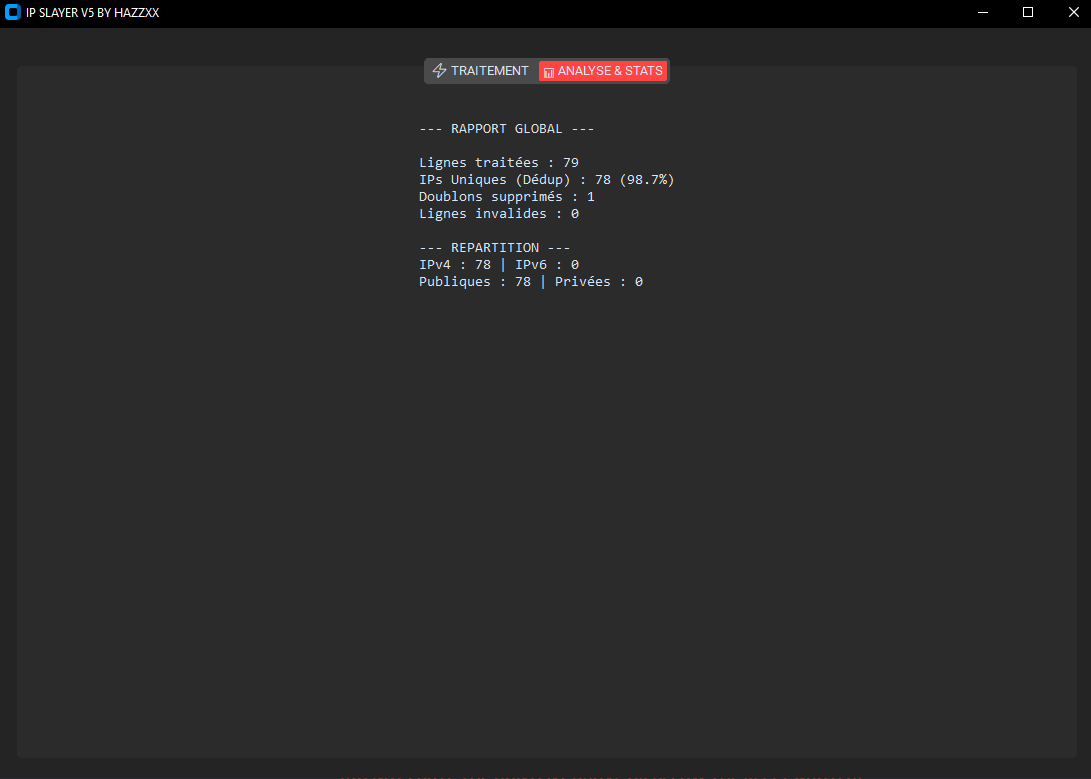Select the ANALYSE & STATS tab
The height and width of the screenshot is (779, 1091).
pos(603,71)
